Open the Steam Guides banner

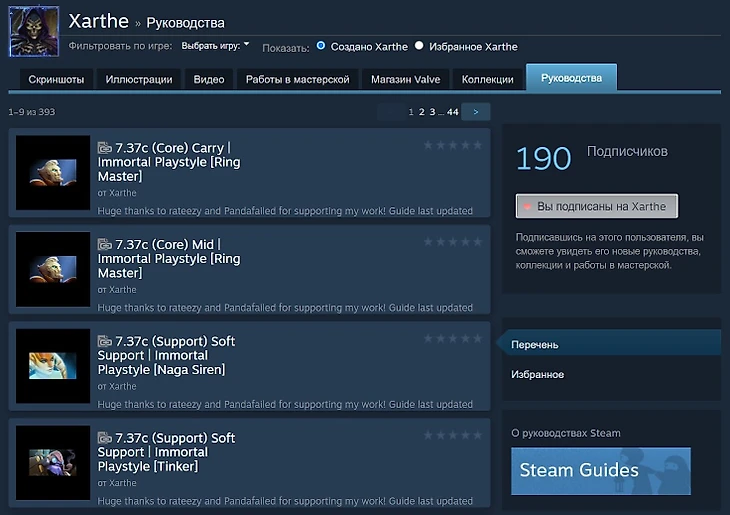601,471
